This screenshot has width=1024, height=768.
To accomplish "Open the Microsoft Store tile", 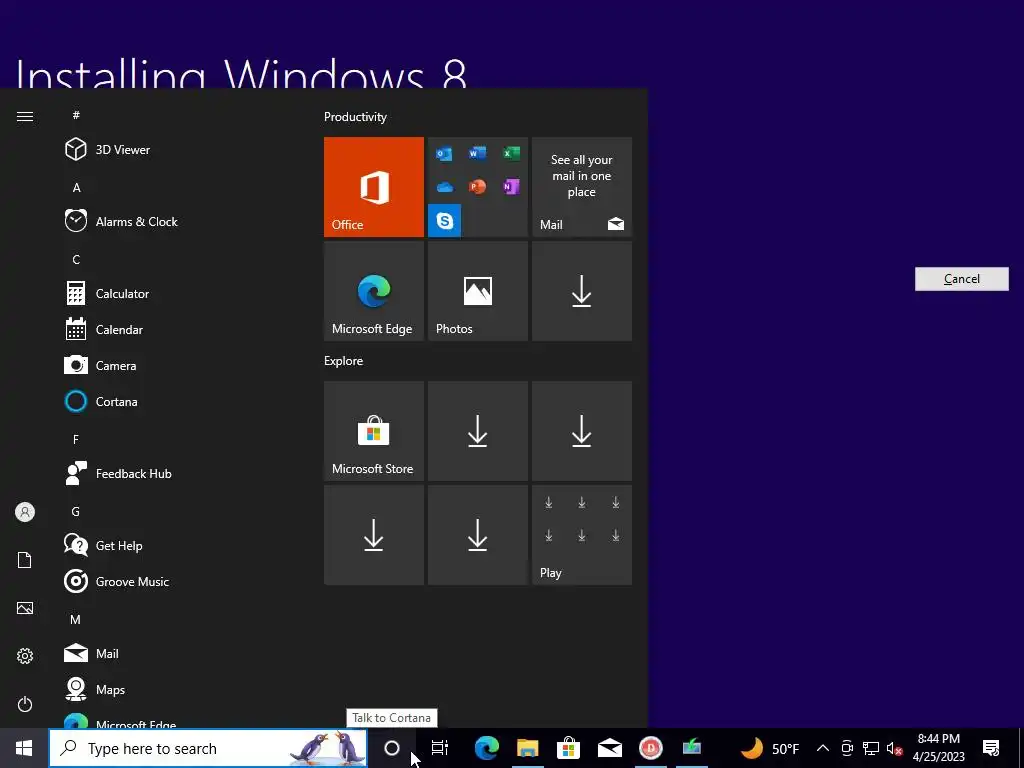I will 374,431.
